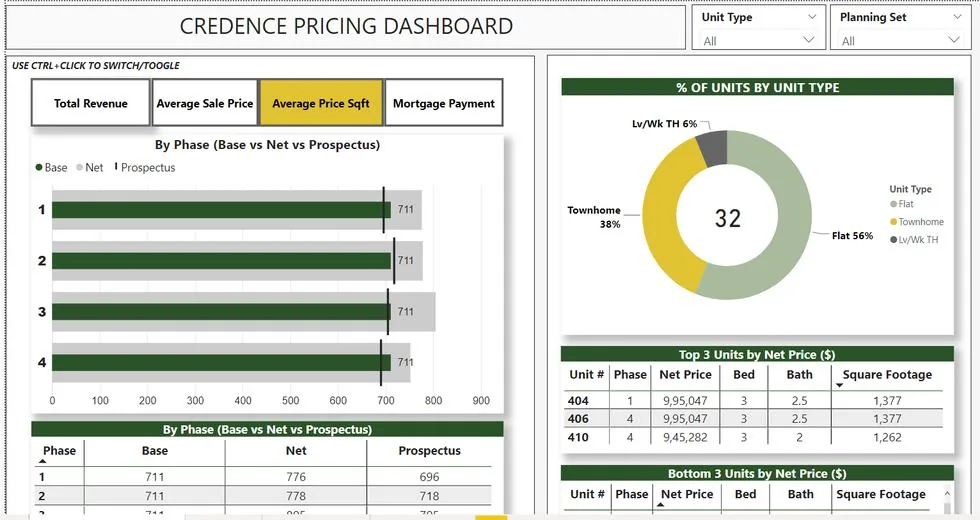Click the CREDENCE PRICING DASHBOARD title

pyautogui.click(x=346, y=26)
